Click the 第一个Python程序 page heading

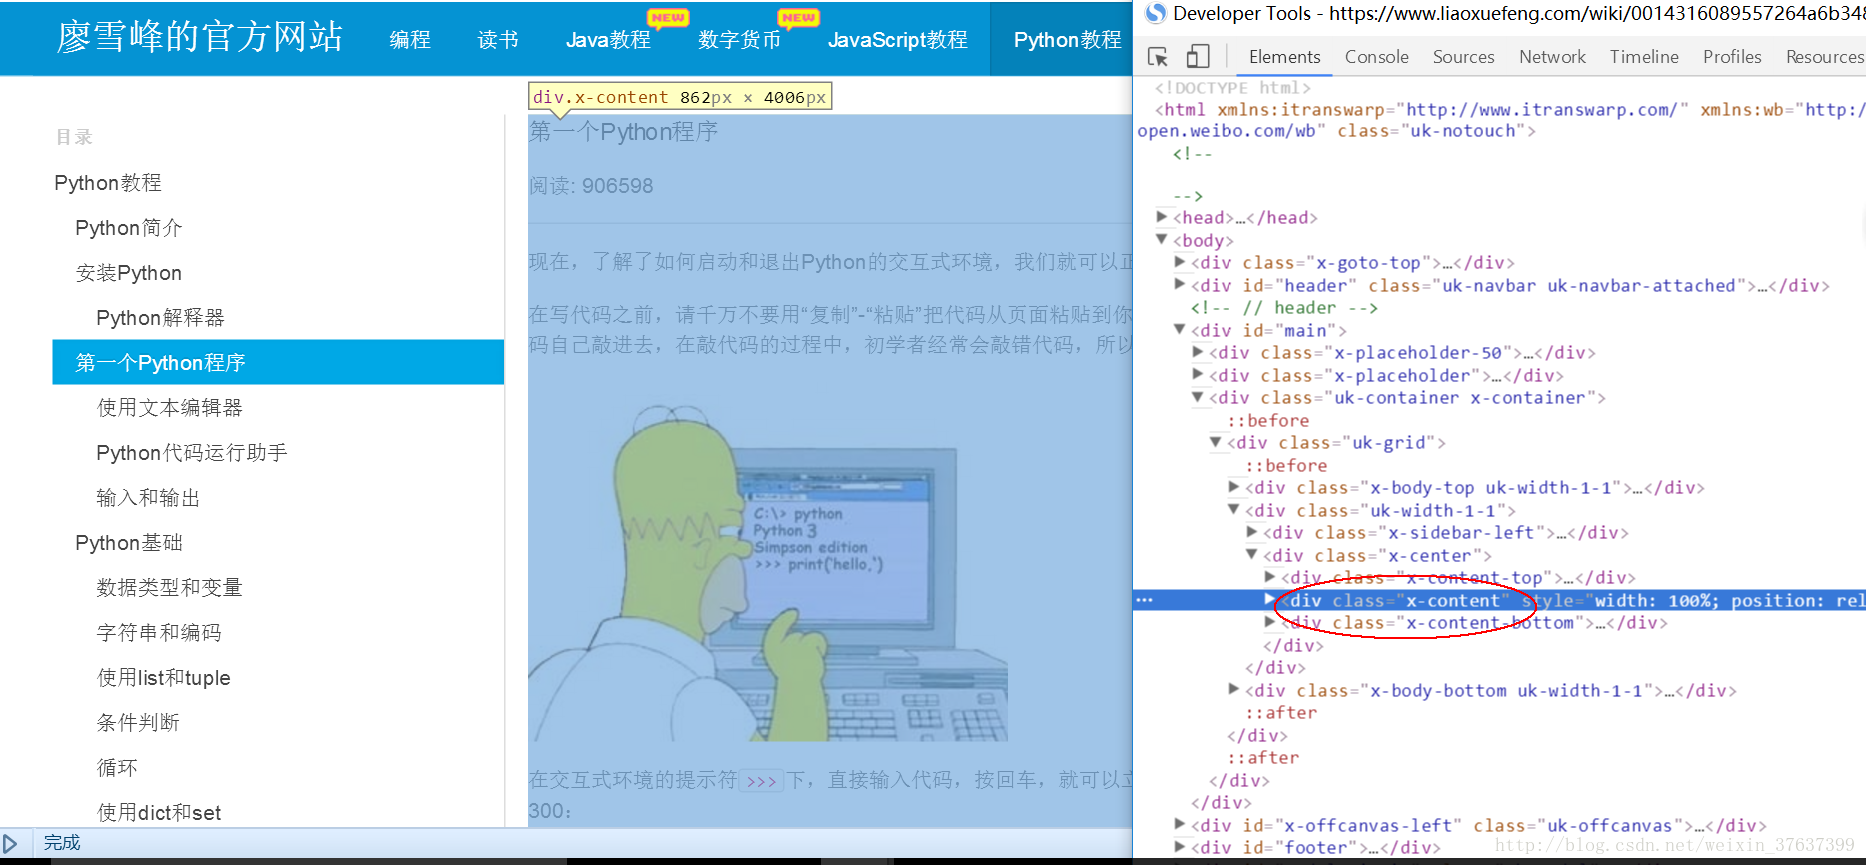[x=623, y=132]
